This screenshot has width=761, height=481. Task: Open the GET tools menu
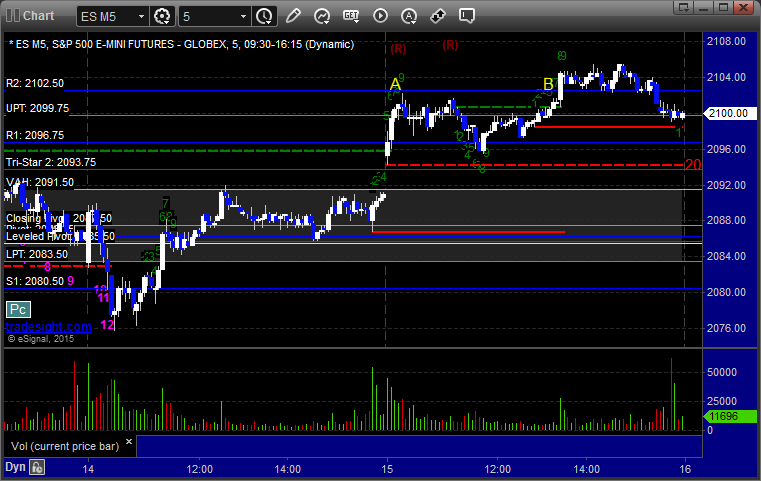coord(351,16)
